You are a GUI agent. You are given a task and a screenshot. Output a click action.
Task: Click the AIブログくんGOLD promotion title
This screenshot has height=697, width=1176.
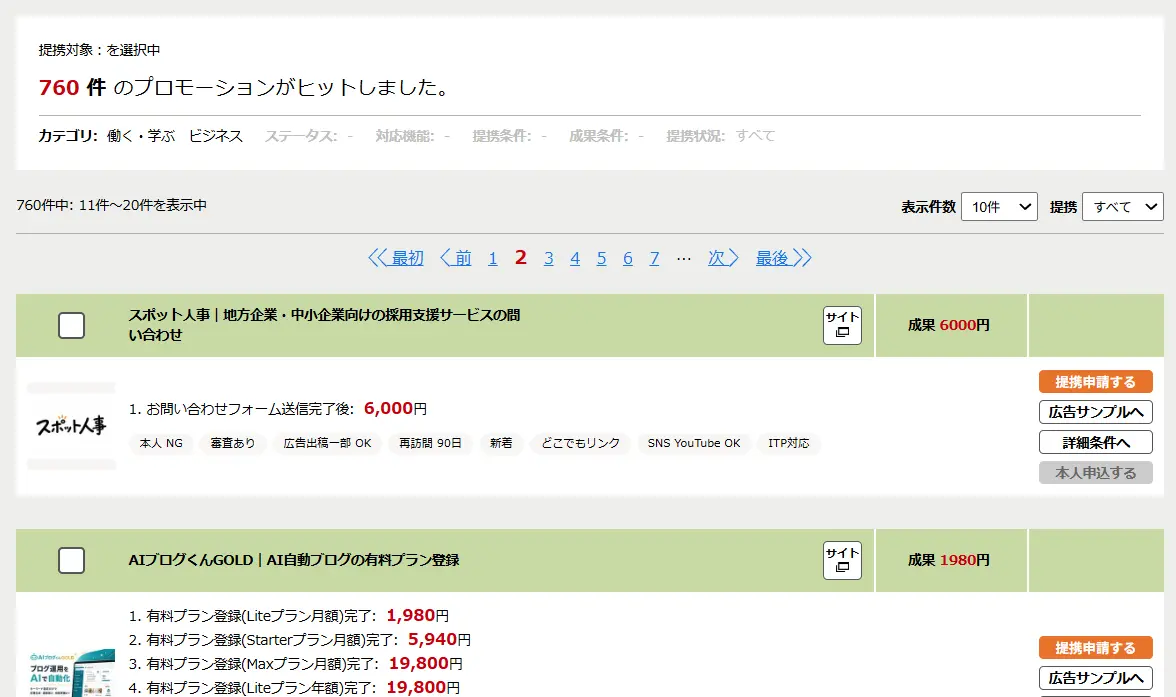tap(294, 560)
